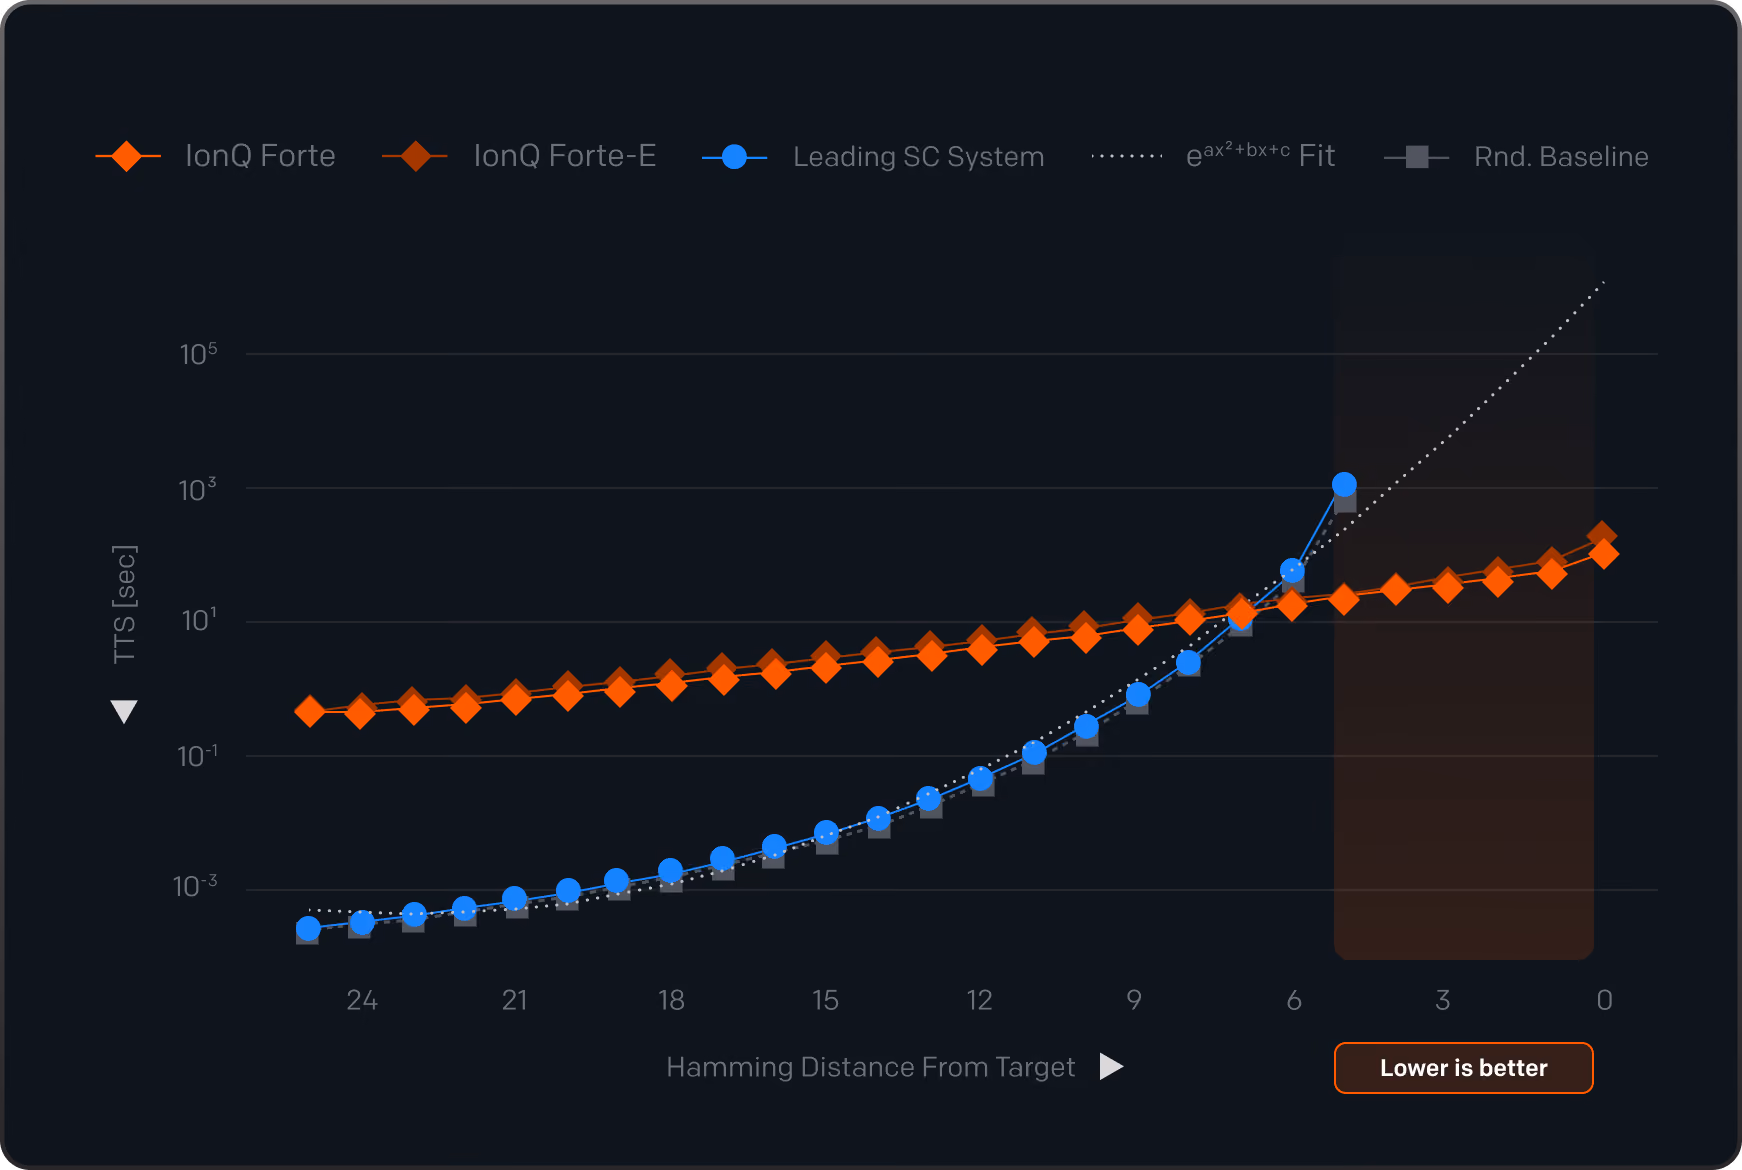Viewport: 1742px width, 1170px height.
Task: Click the blue data point at Hamming distance 9
Action: (1137, 695)
